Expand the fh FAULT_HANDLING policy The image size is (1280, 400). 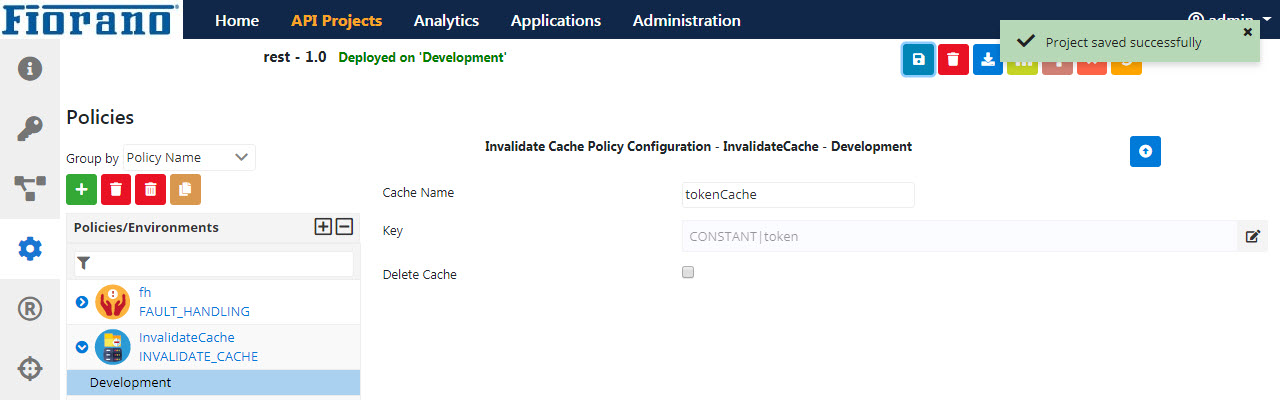(x=82, y=302)
